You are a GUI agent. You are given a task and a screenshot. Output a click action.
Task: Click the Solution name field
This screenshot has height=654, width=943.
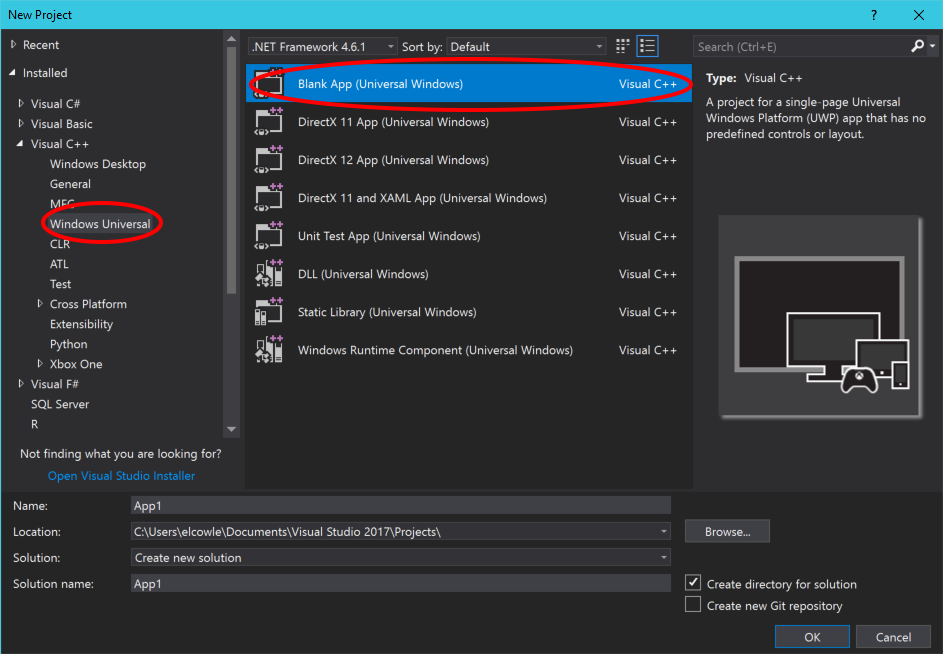(x=401, y=583)
